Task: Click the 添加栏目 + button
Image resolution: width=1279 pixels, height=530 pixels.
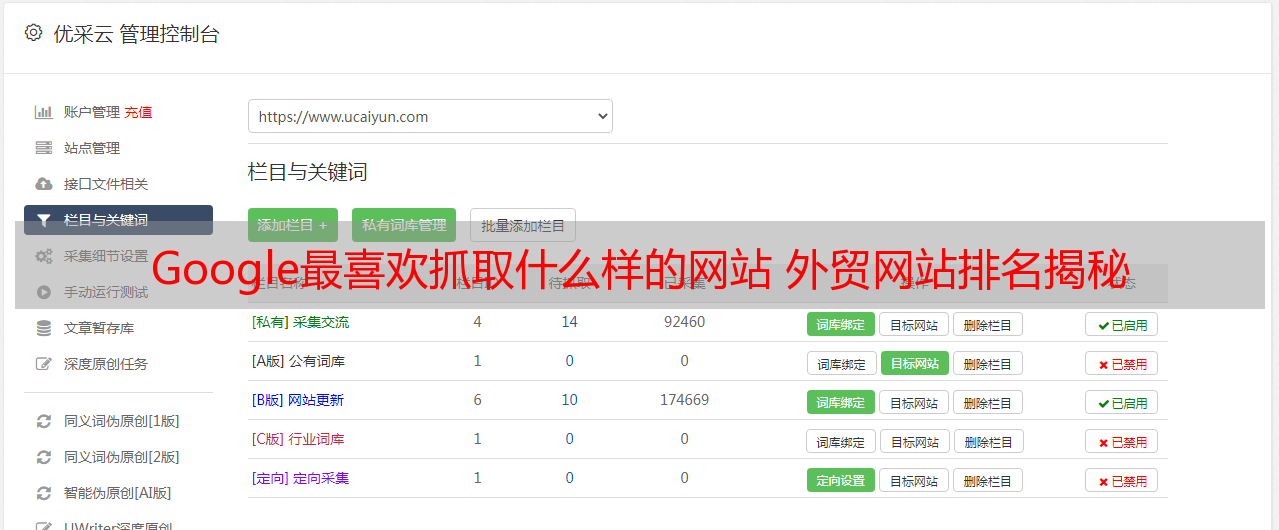Action: [293, 225]
